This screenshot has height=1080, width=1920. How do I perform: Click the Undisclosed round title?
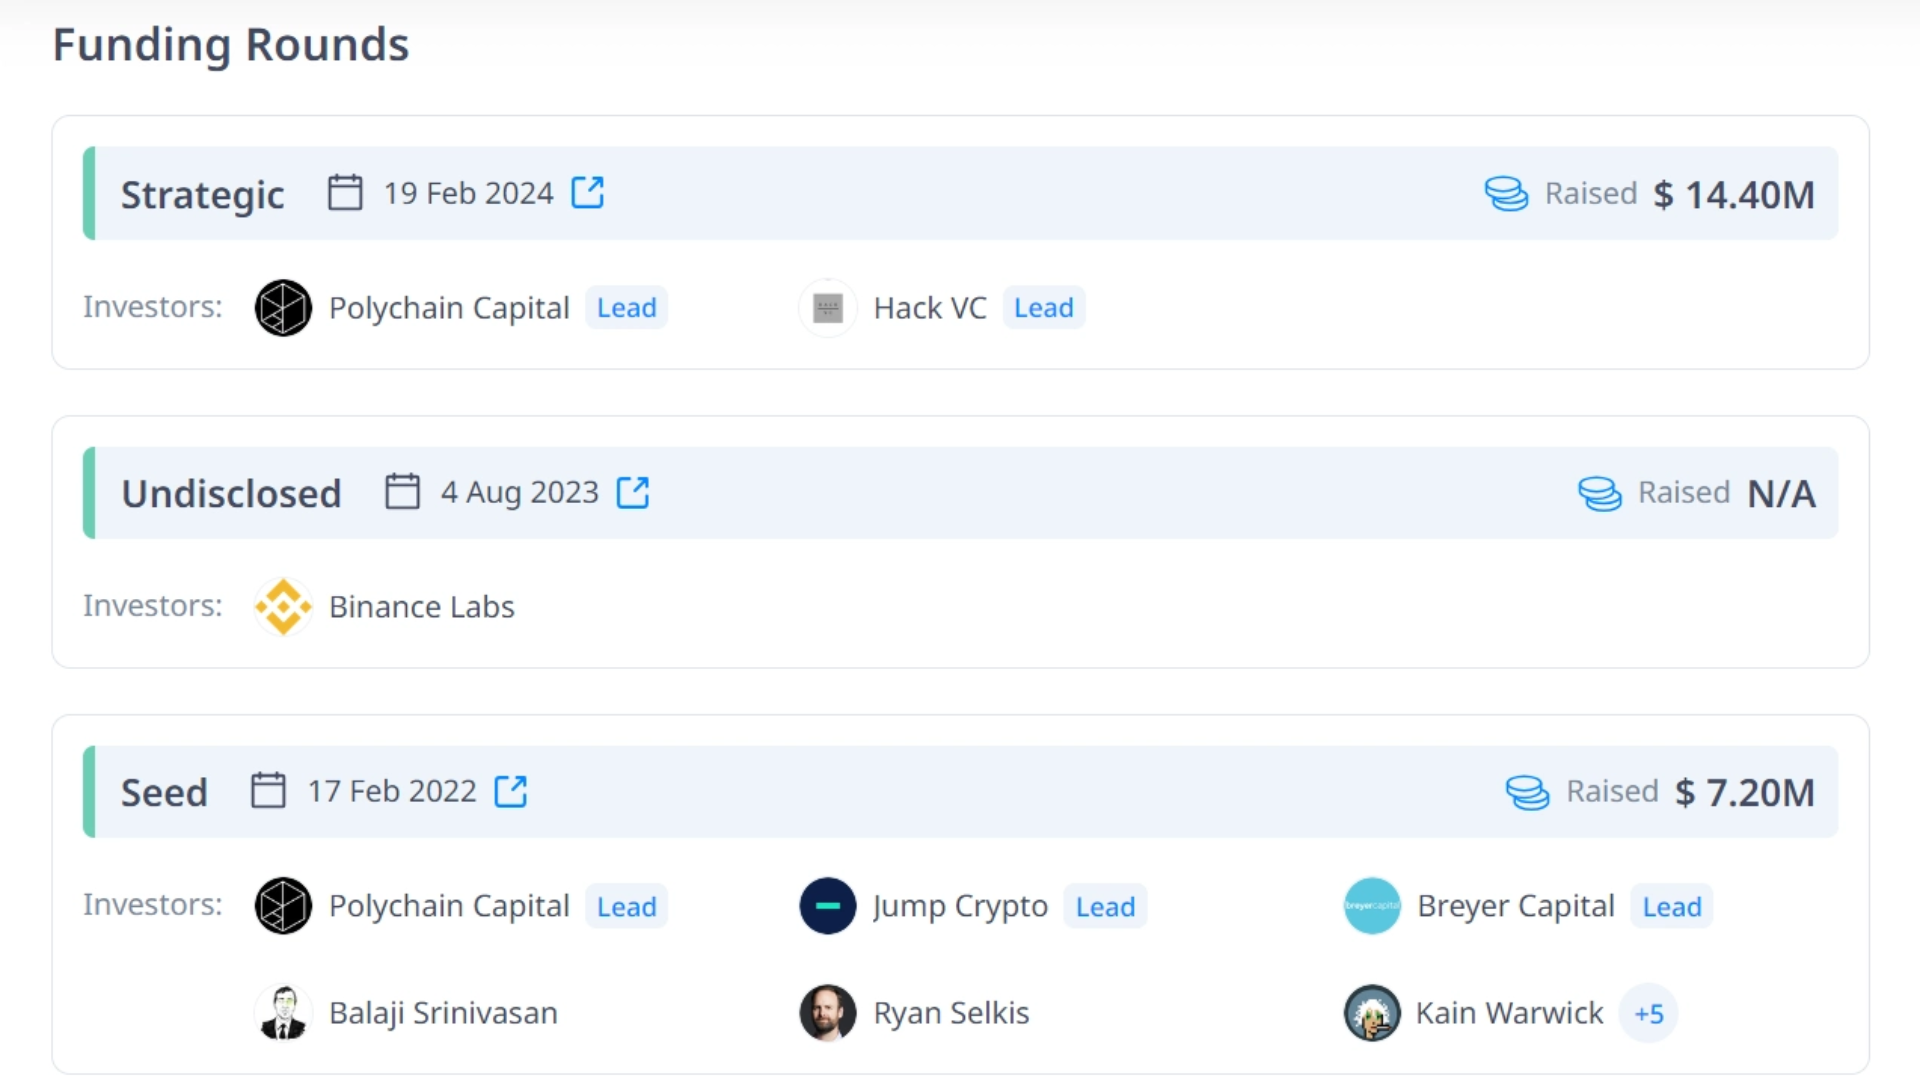click(231, 494)
